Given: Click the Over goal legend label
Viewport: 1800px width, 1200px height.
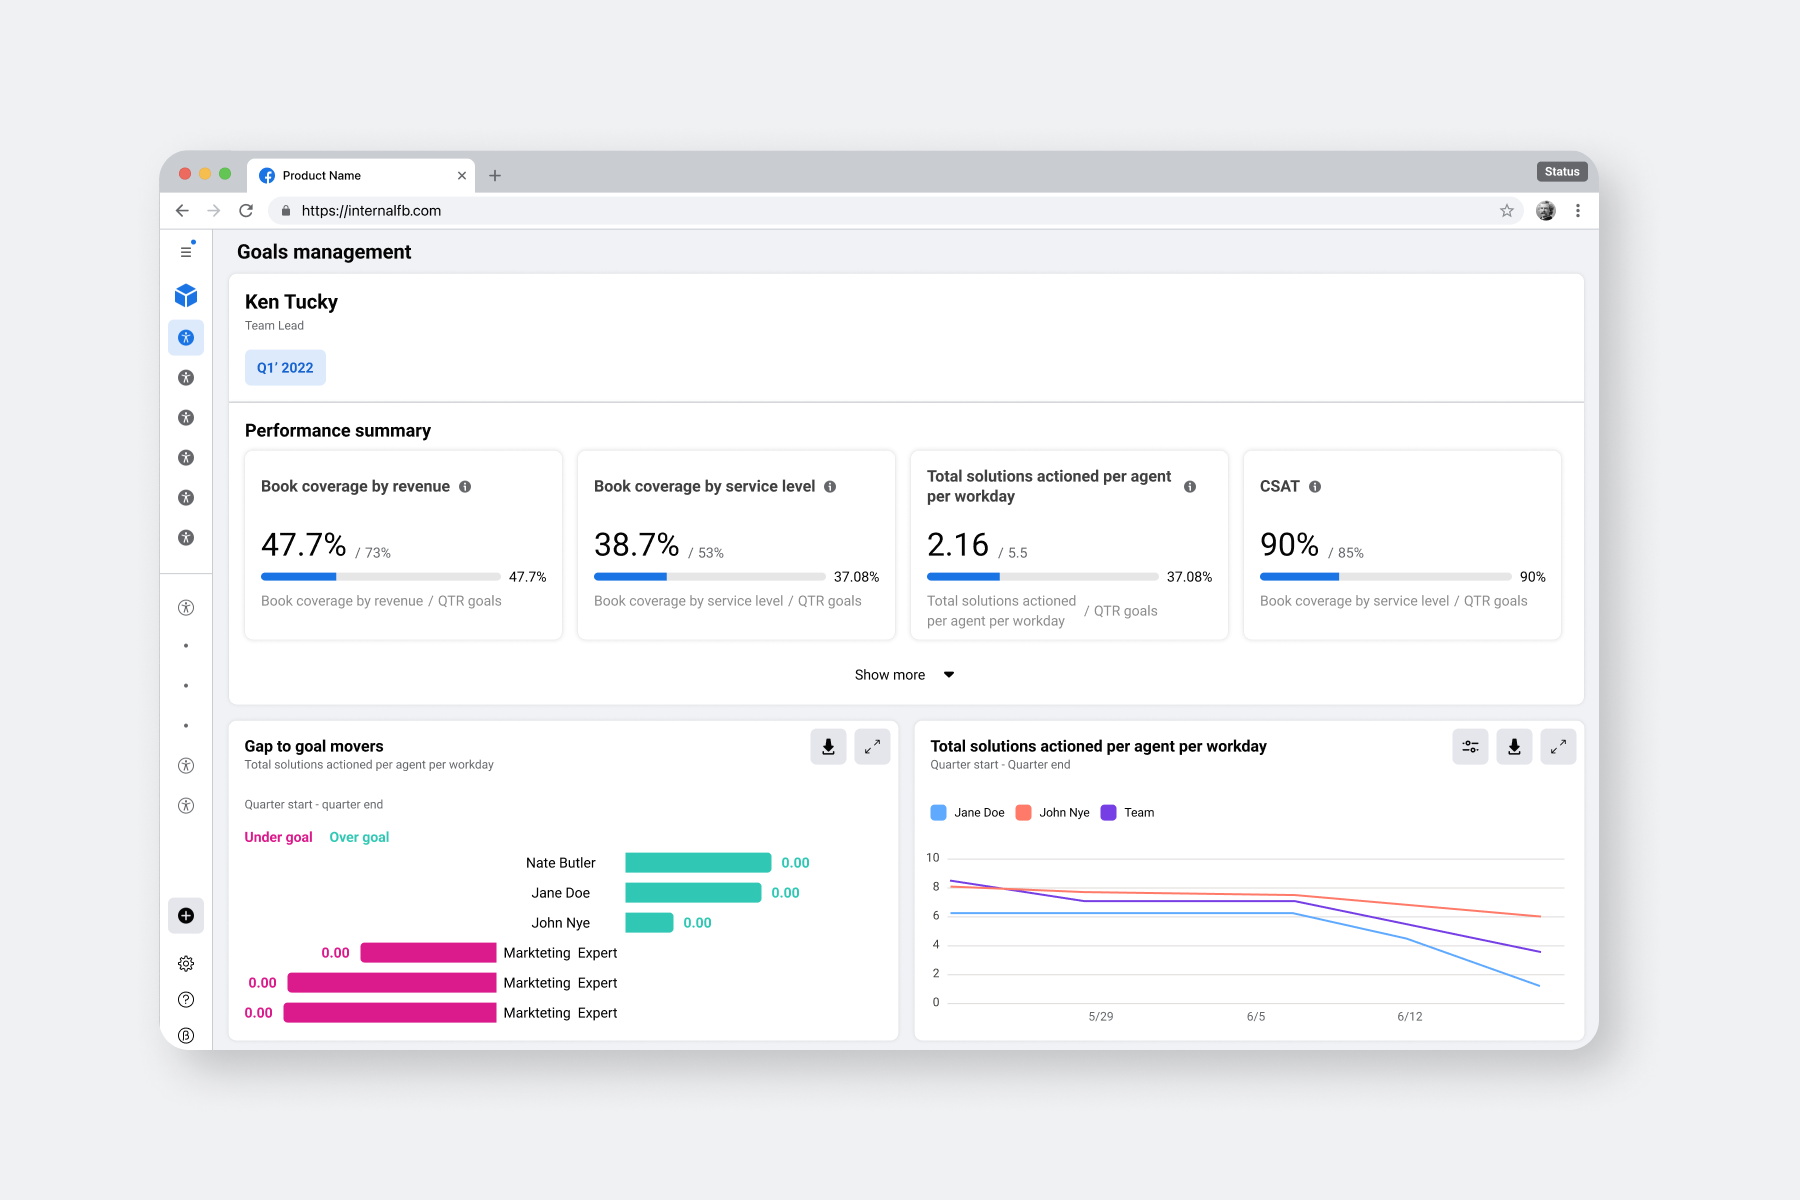Looking at the screenshot, I should [359, 837].
